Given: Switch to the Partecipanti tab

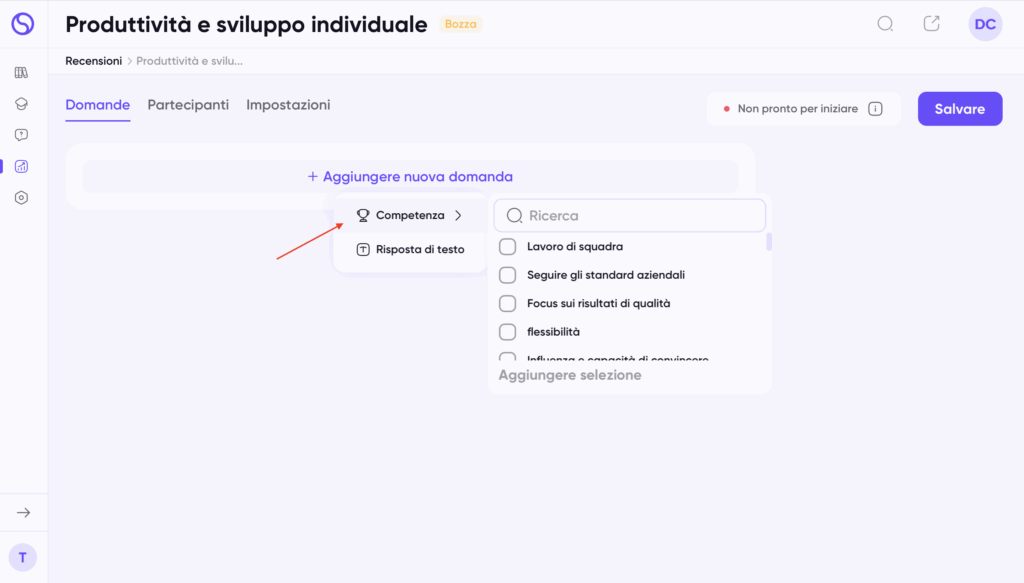Looking at the screenshot, I should [x=188, y=105].
